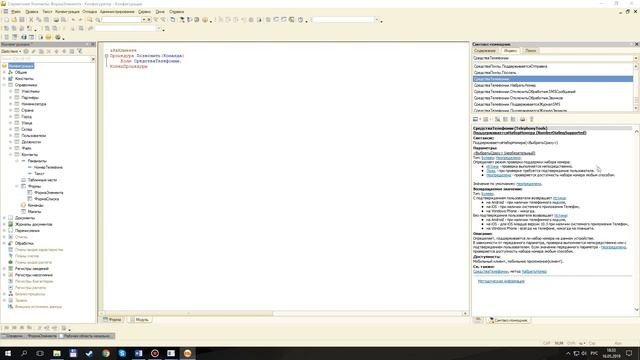Select the ФормаЭлемента form in tree
Image resolution: width=640 pixels, height=360 pixels.
pos(49,192)
